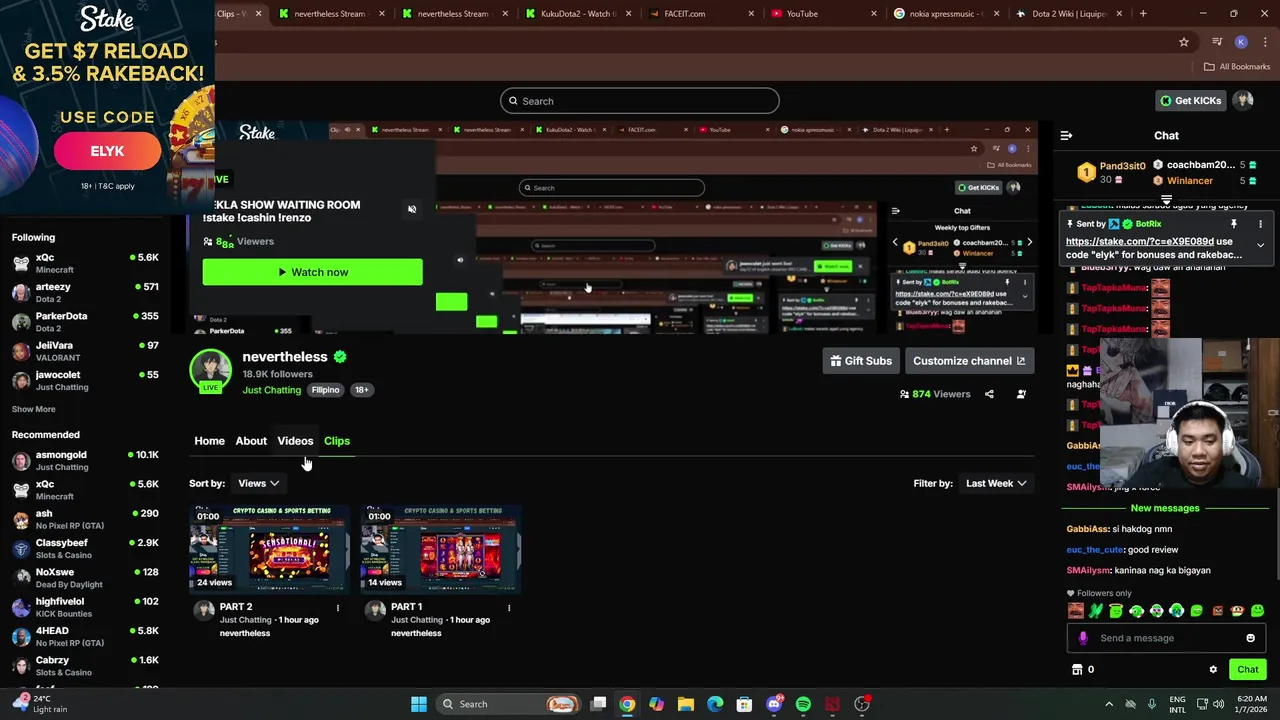1280x720 pixels.
Task: Open the Last Week filter dropdown
Action: (x=996, y=483)
